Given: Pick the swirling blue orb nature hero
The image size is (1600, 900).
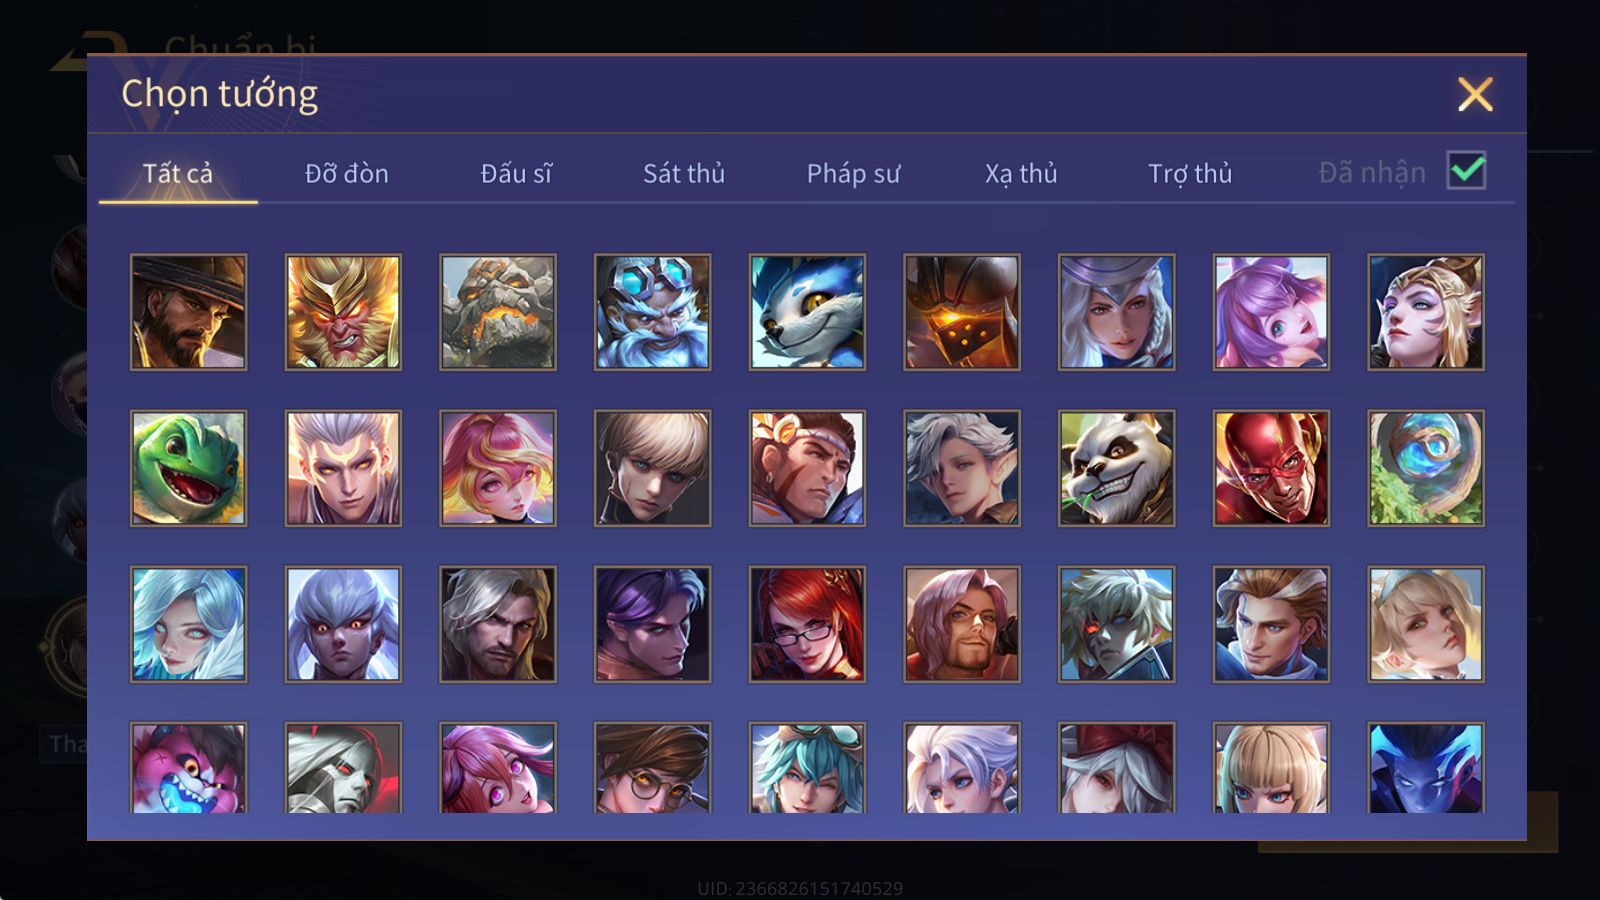Looking at the screenshot, I should tap(1426, 468).
